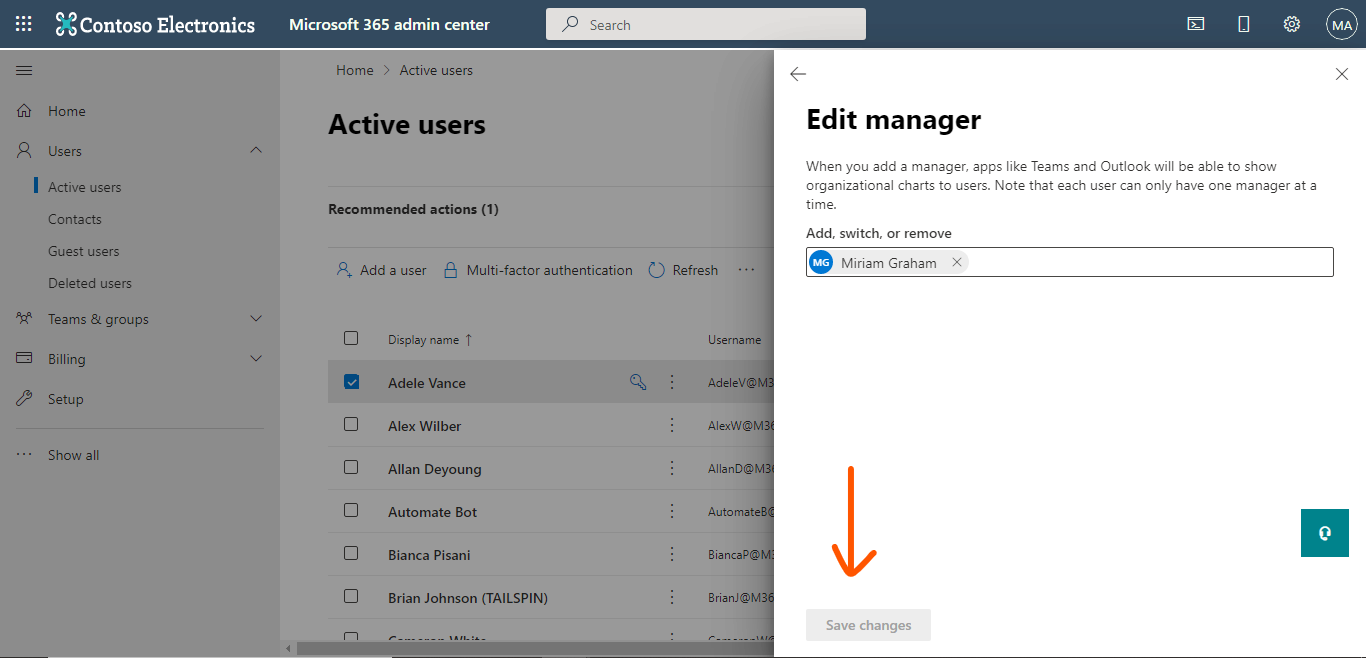Viewport: 1366px width, 658px height.
Task: Expand the Billing section
Action: pyautogui.click(x=256, y=358)
